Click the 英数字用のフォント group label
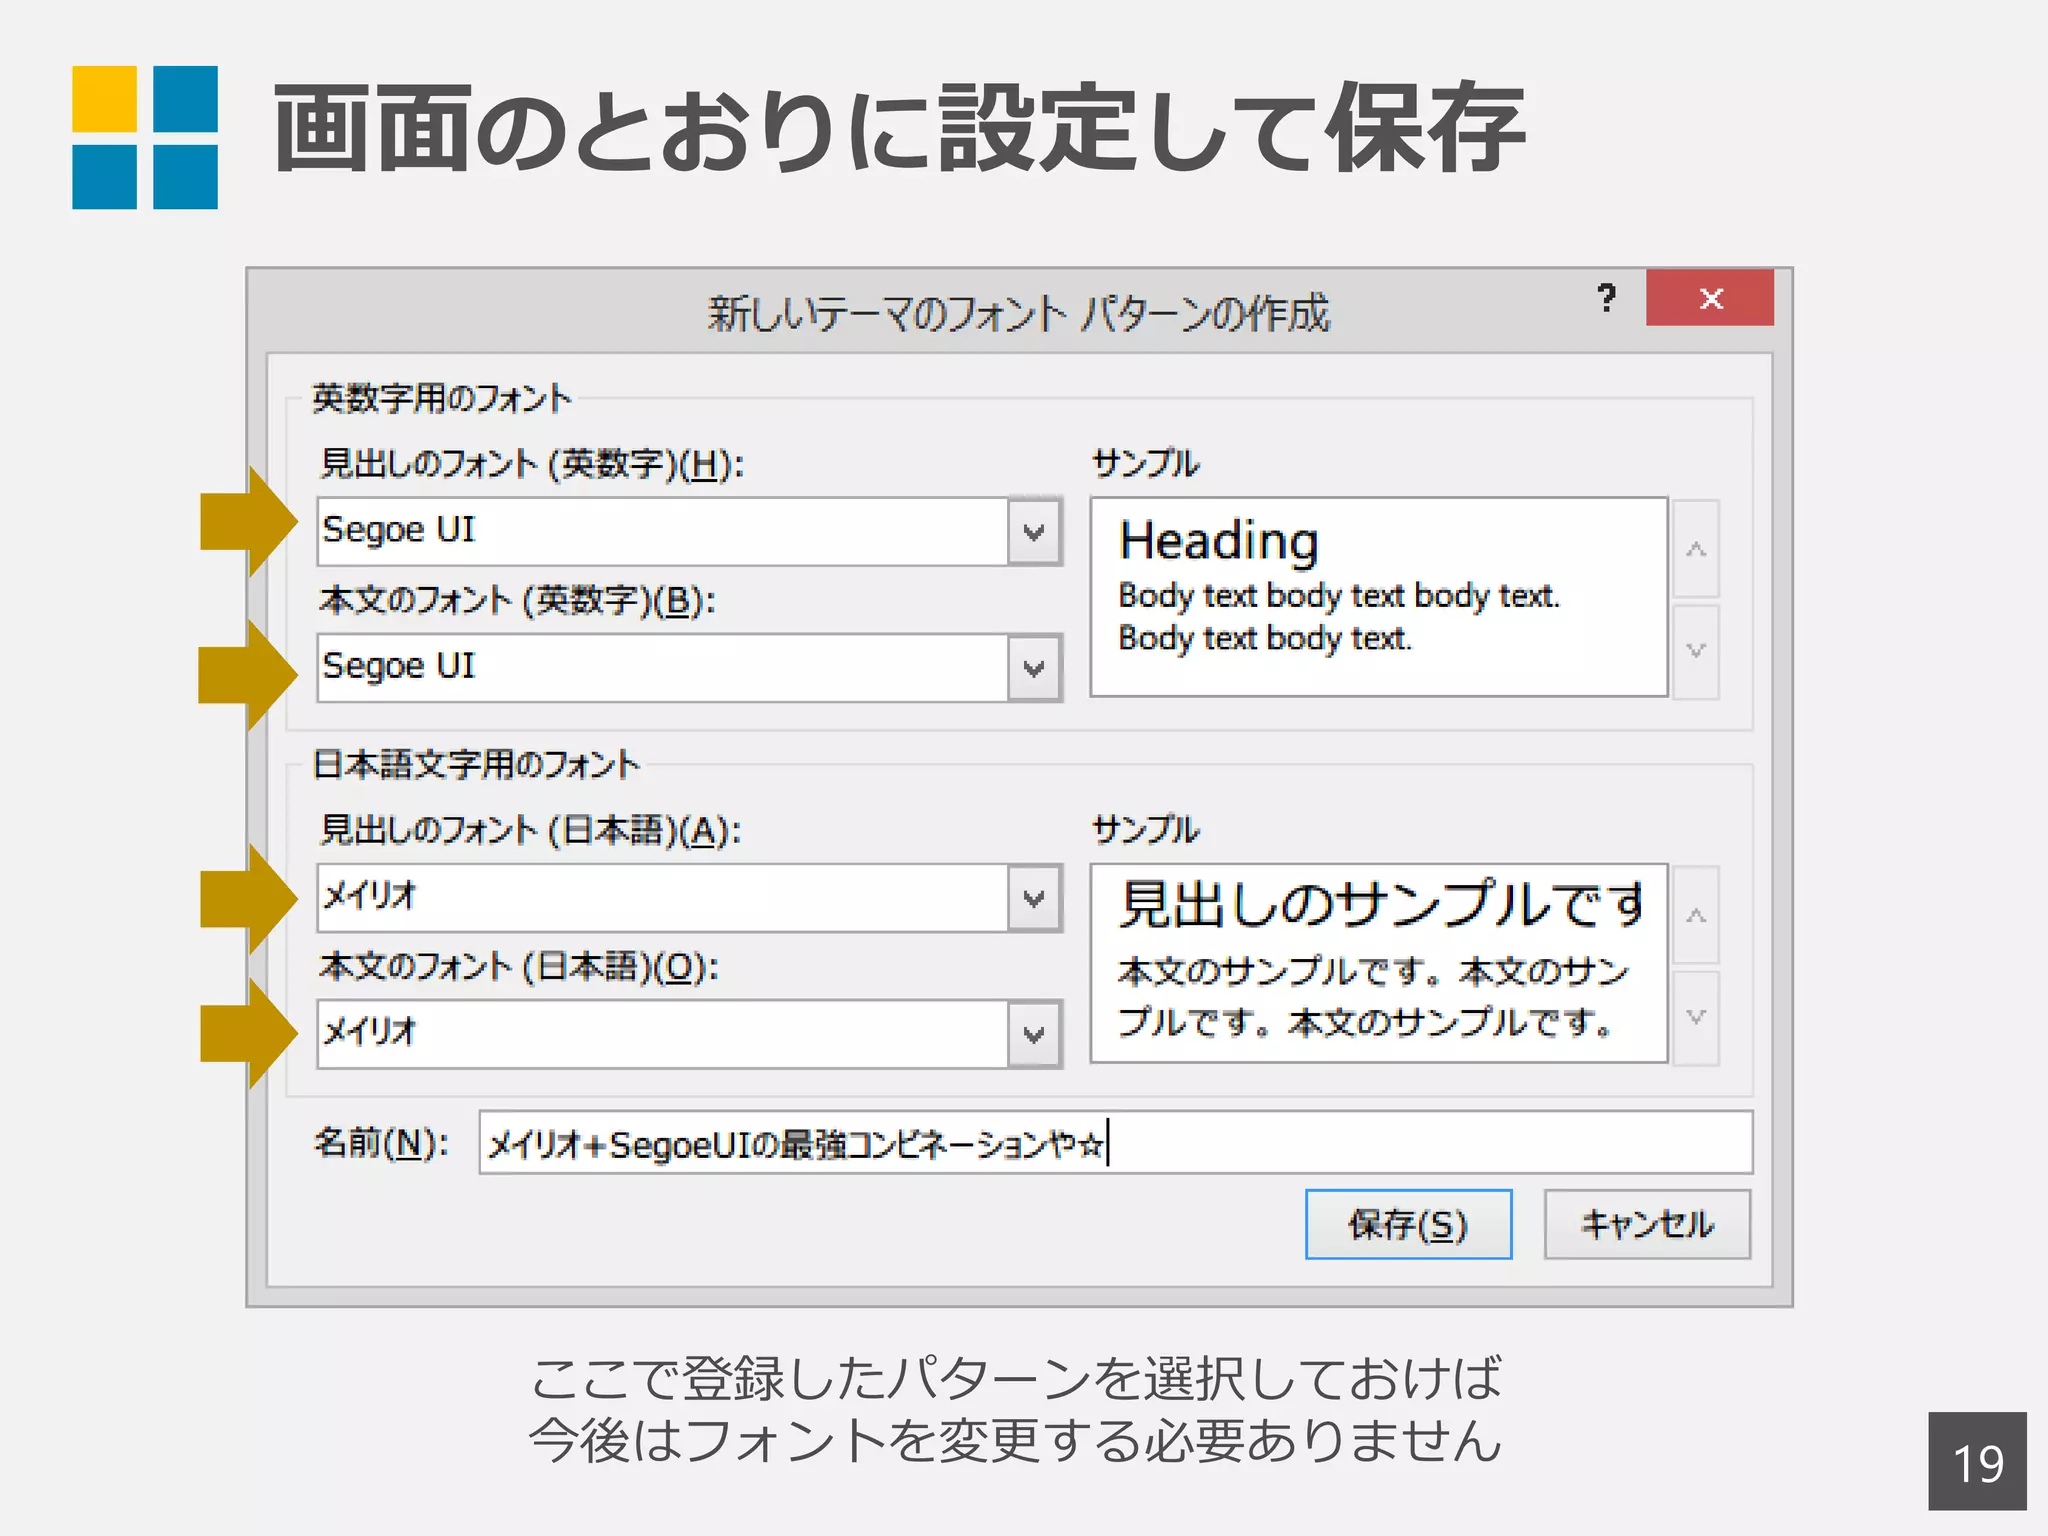 pos(441,398)
